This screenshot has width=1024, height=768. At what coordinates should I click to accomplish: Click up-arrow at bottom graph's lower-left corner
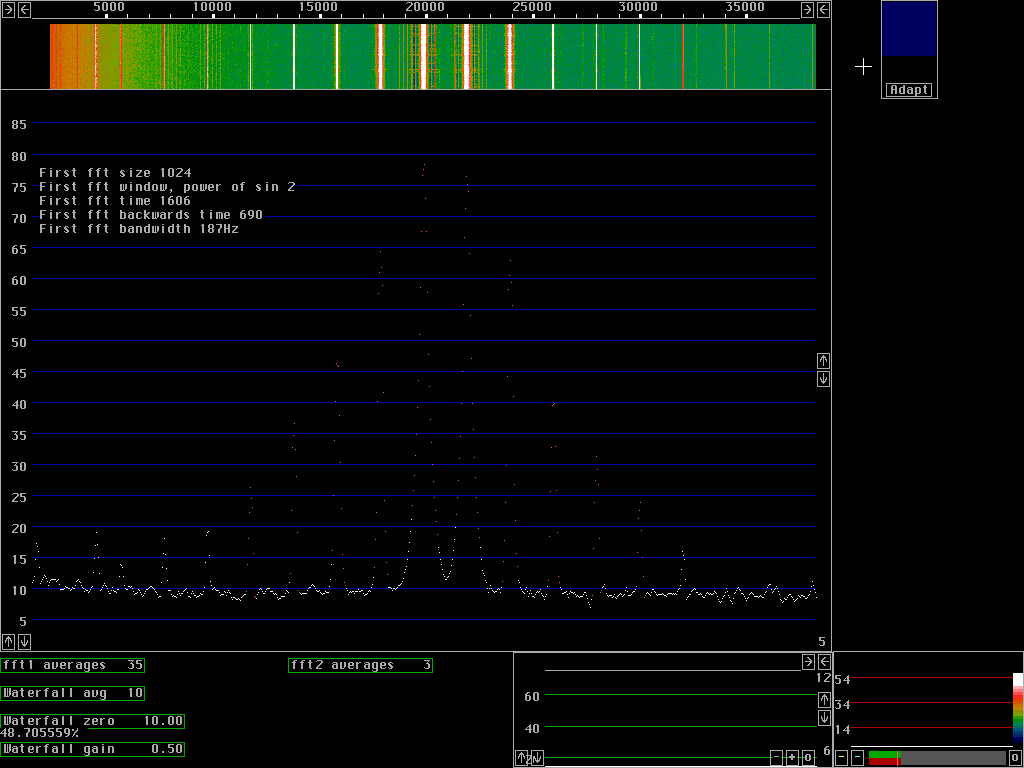(521, 758)
